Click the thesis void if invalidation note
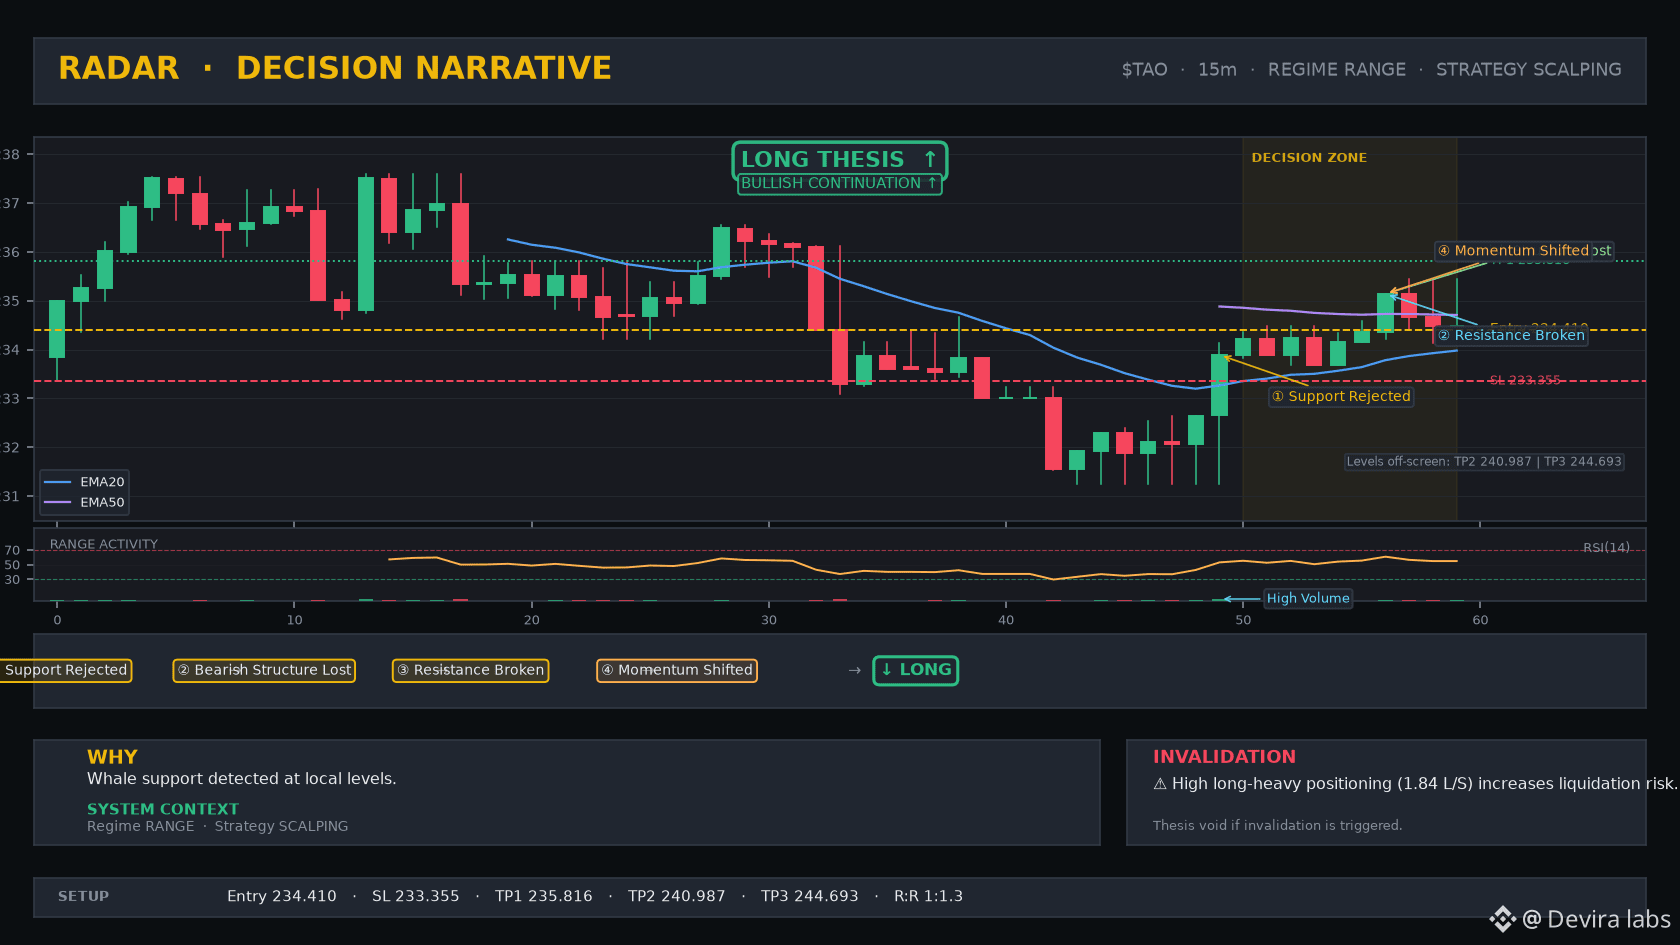The width and height of the screenshot is (1680, 945). (1277, 826)
